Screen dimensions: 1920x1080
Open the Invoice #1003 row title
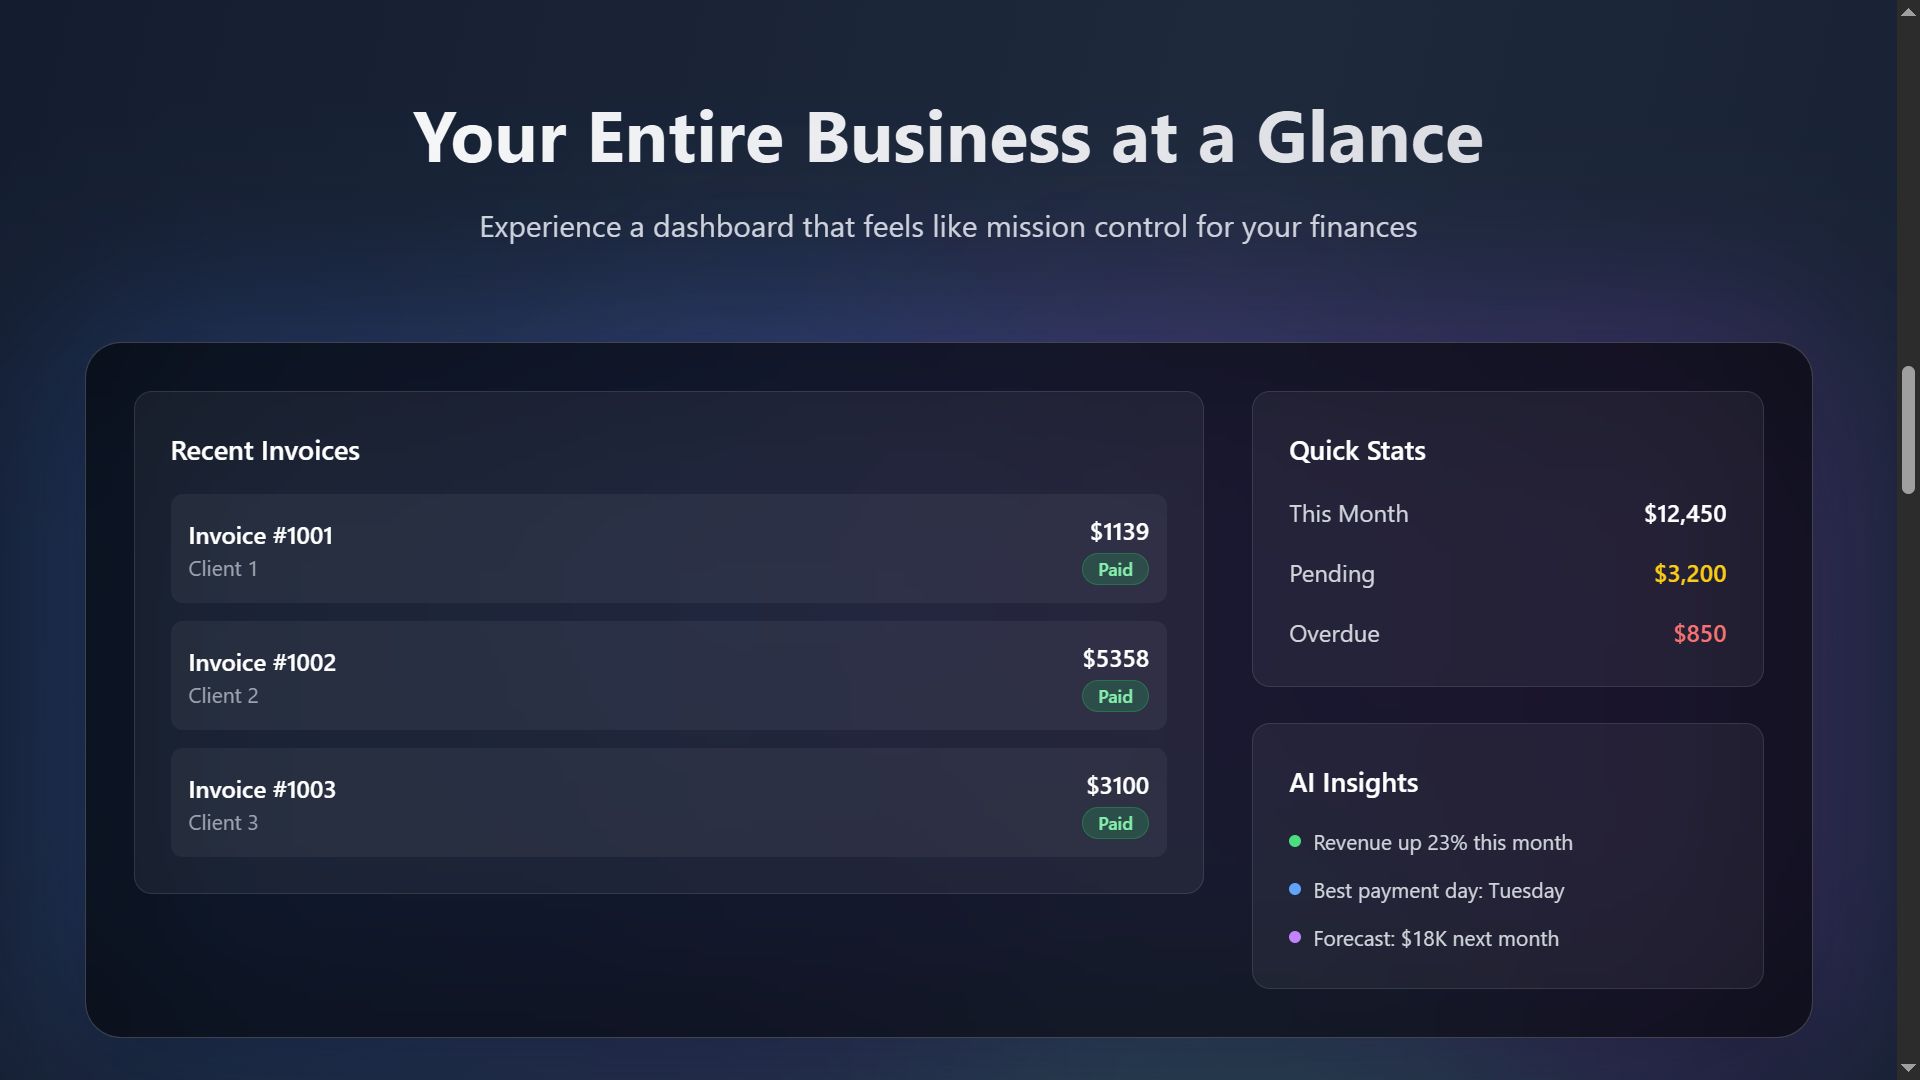pos(262,790)
